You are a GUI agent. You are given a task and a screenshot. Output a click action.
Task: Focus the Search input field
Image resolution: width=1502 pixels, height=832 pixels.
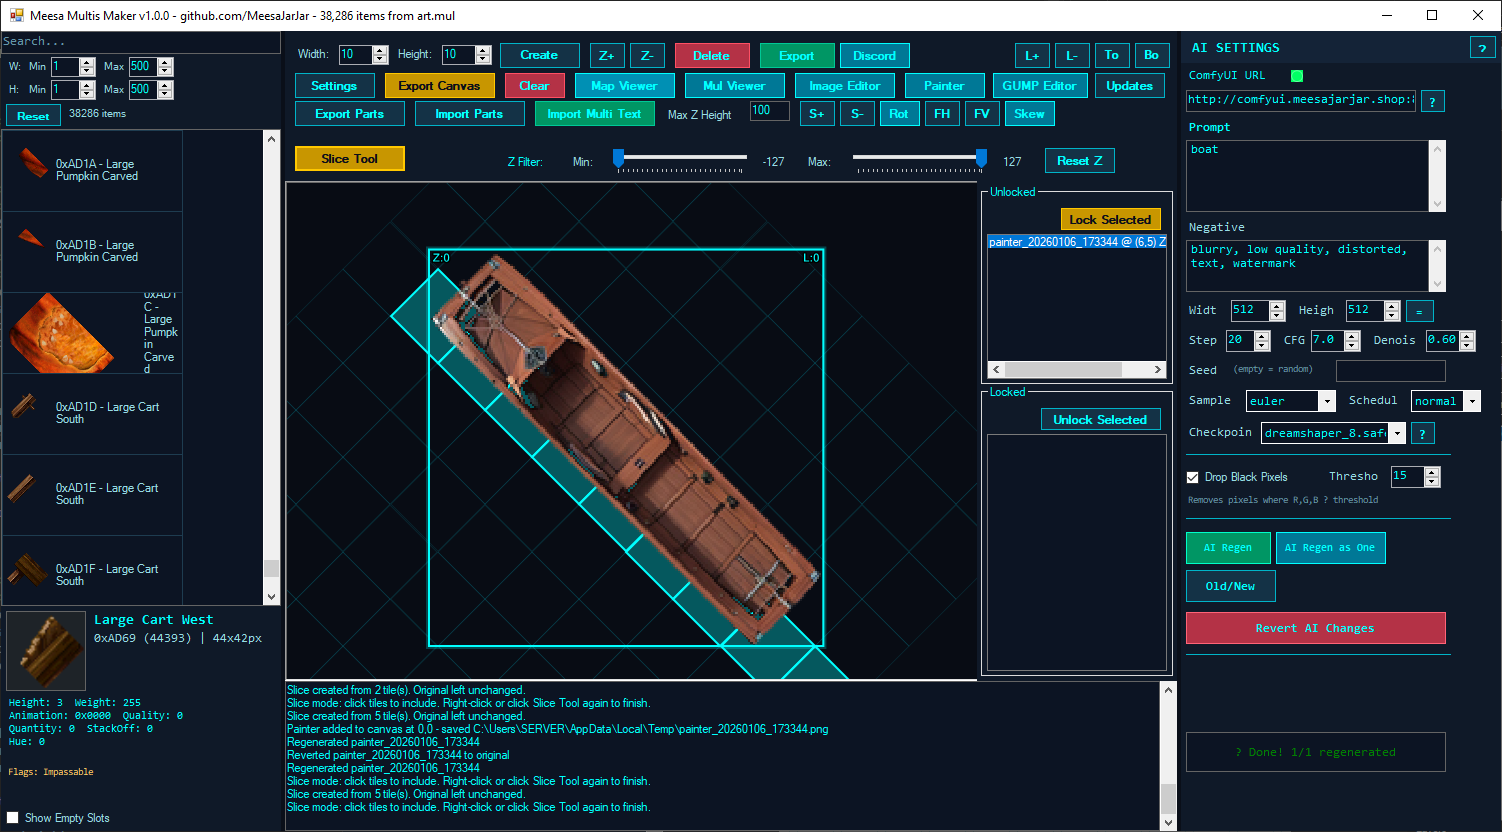pos(140,41)
